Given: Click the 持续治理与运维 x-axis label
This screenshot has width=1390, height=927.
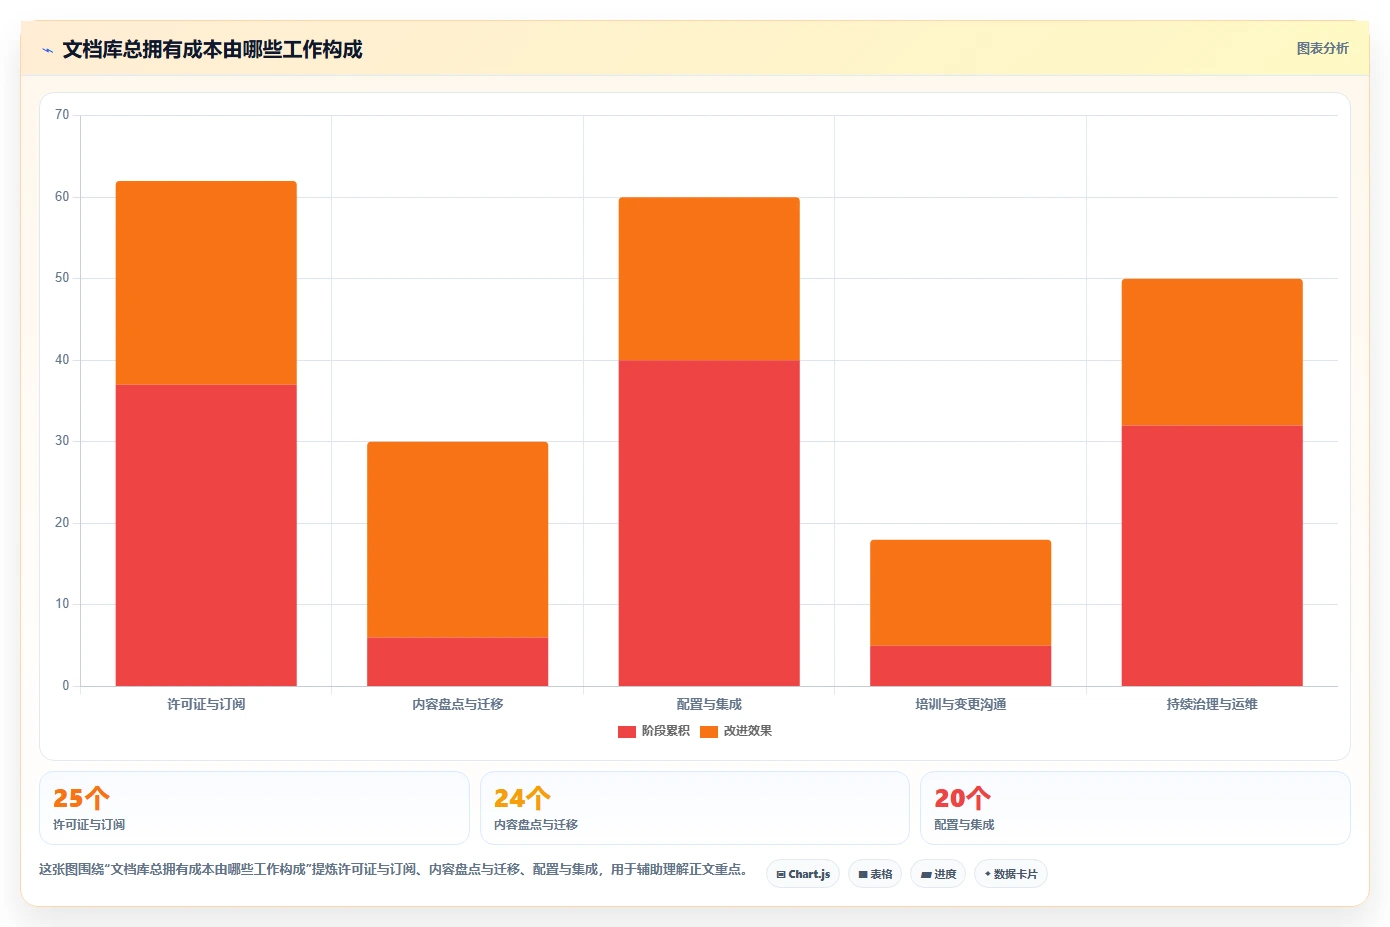Looking at the screenshot, I should click(1212, 704).
